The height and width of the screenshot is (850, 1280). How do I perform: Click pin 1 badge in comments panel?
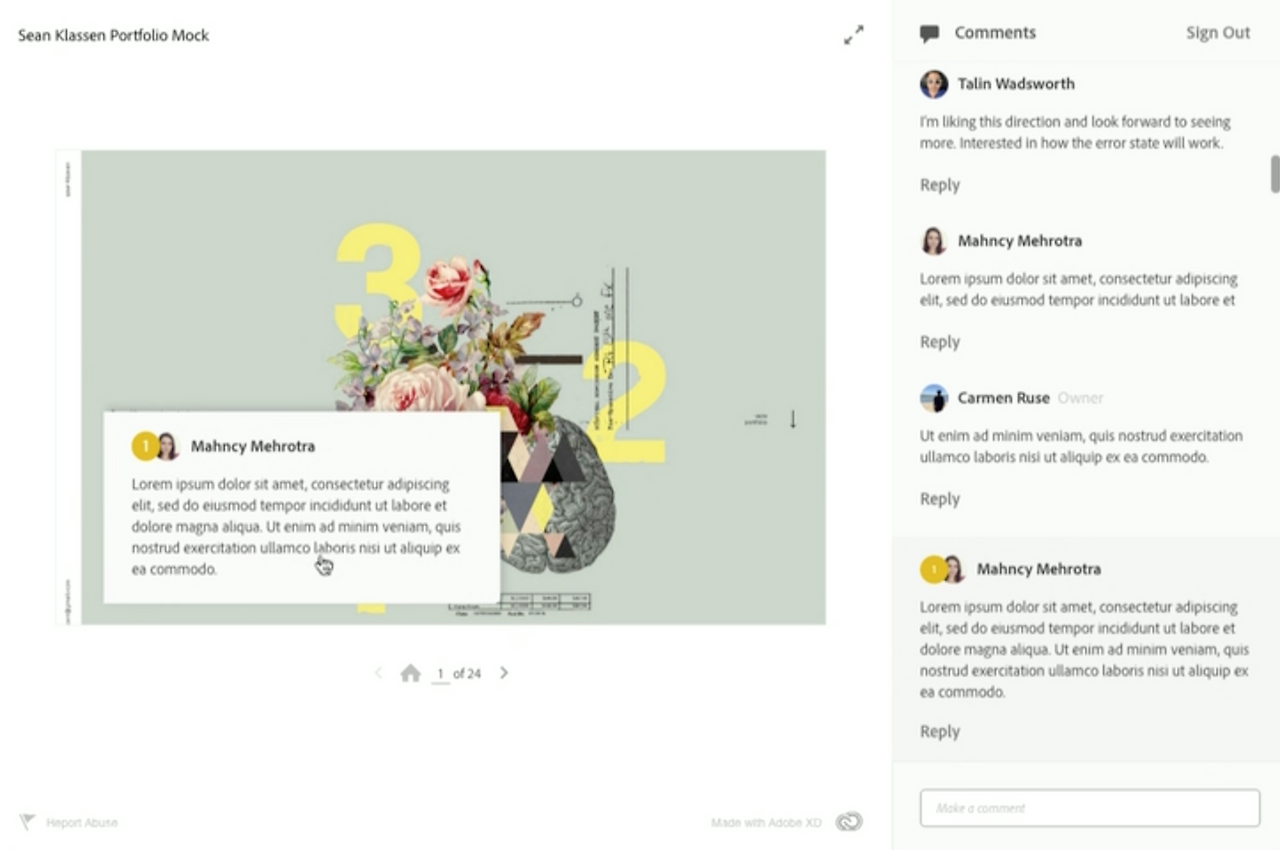coord(933,569)
